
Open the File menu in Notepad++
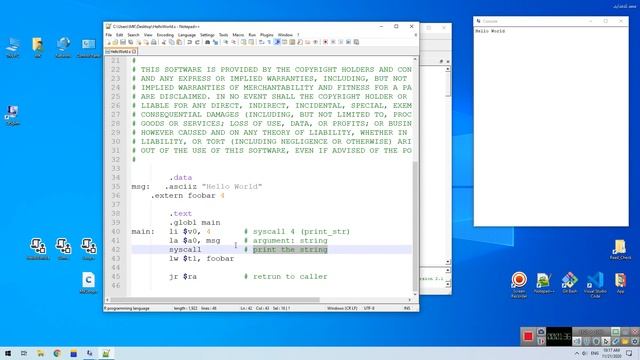108,35
